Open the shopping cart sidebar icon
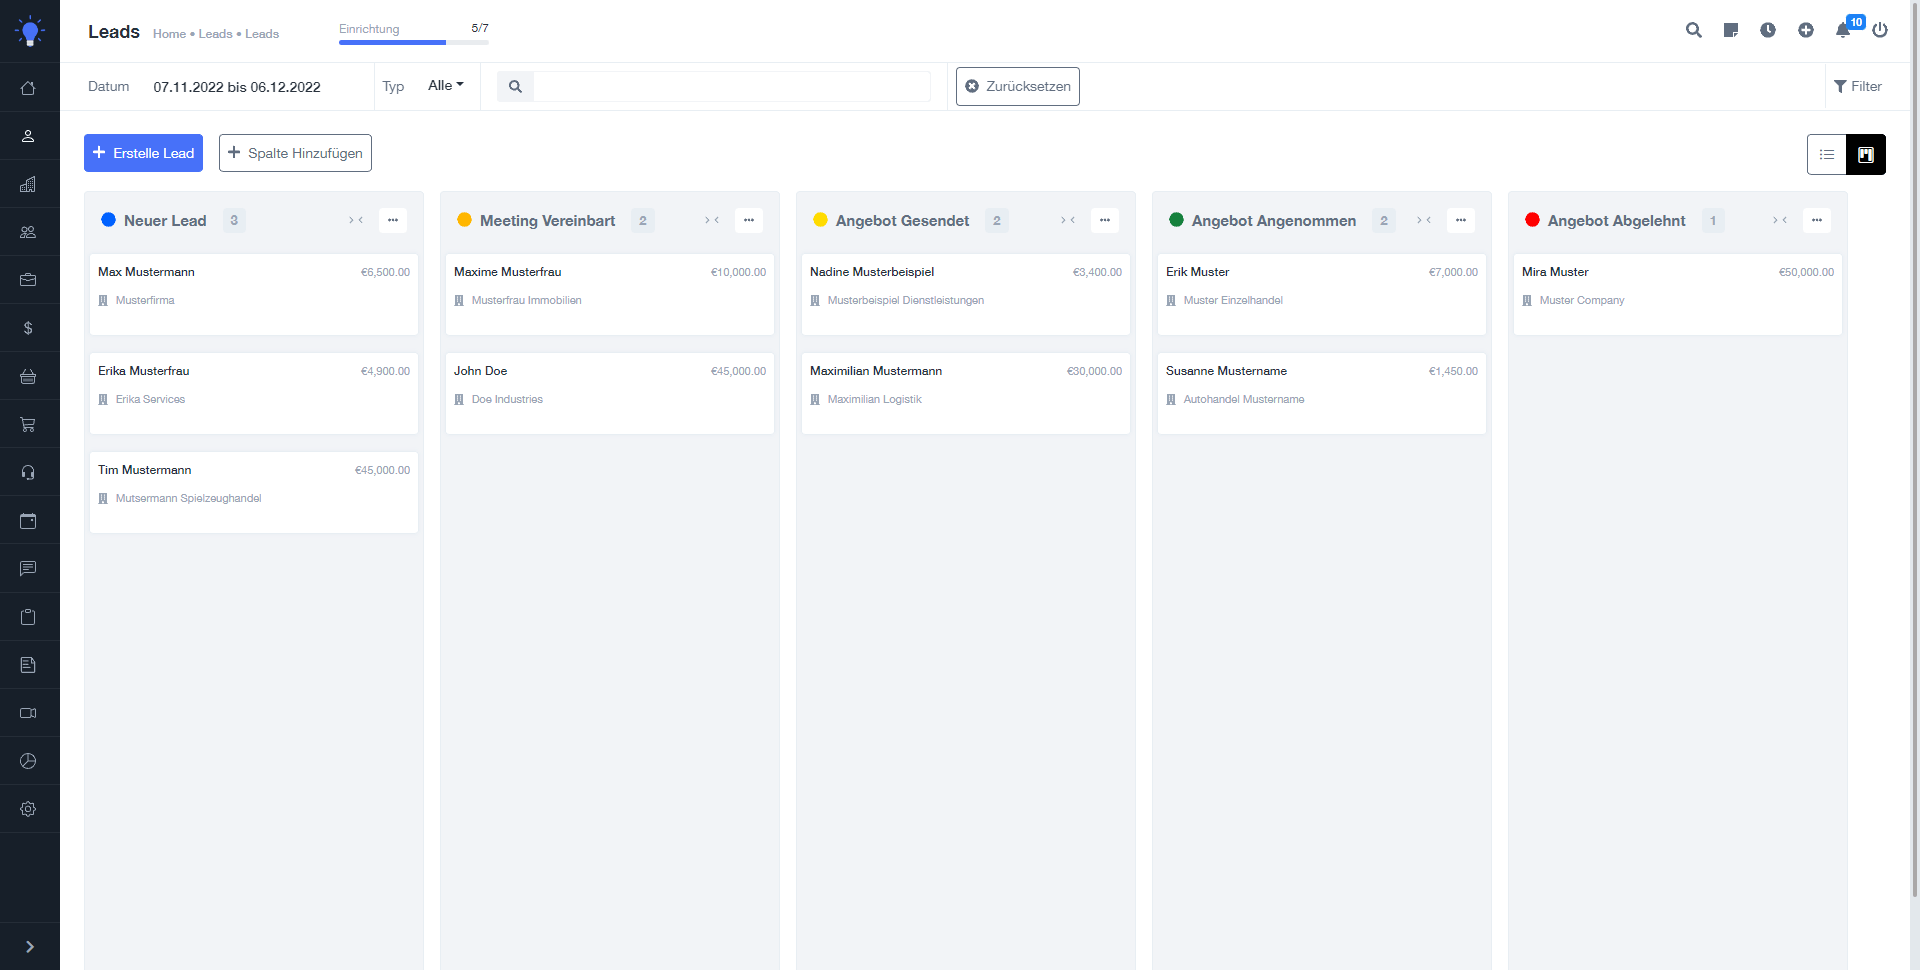The width and height of the screenshot is (1920, 970). [x=28, y=425]
